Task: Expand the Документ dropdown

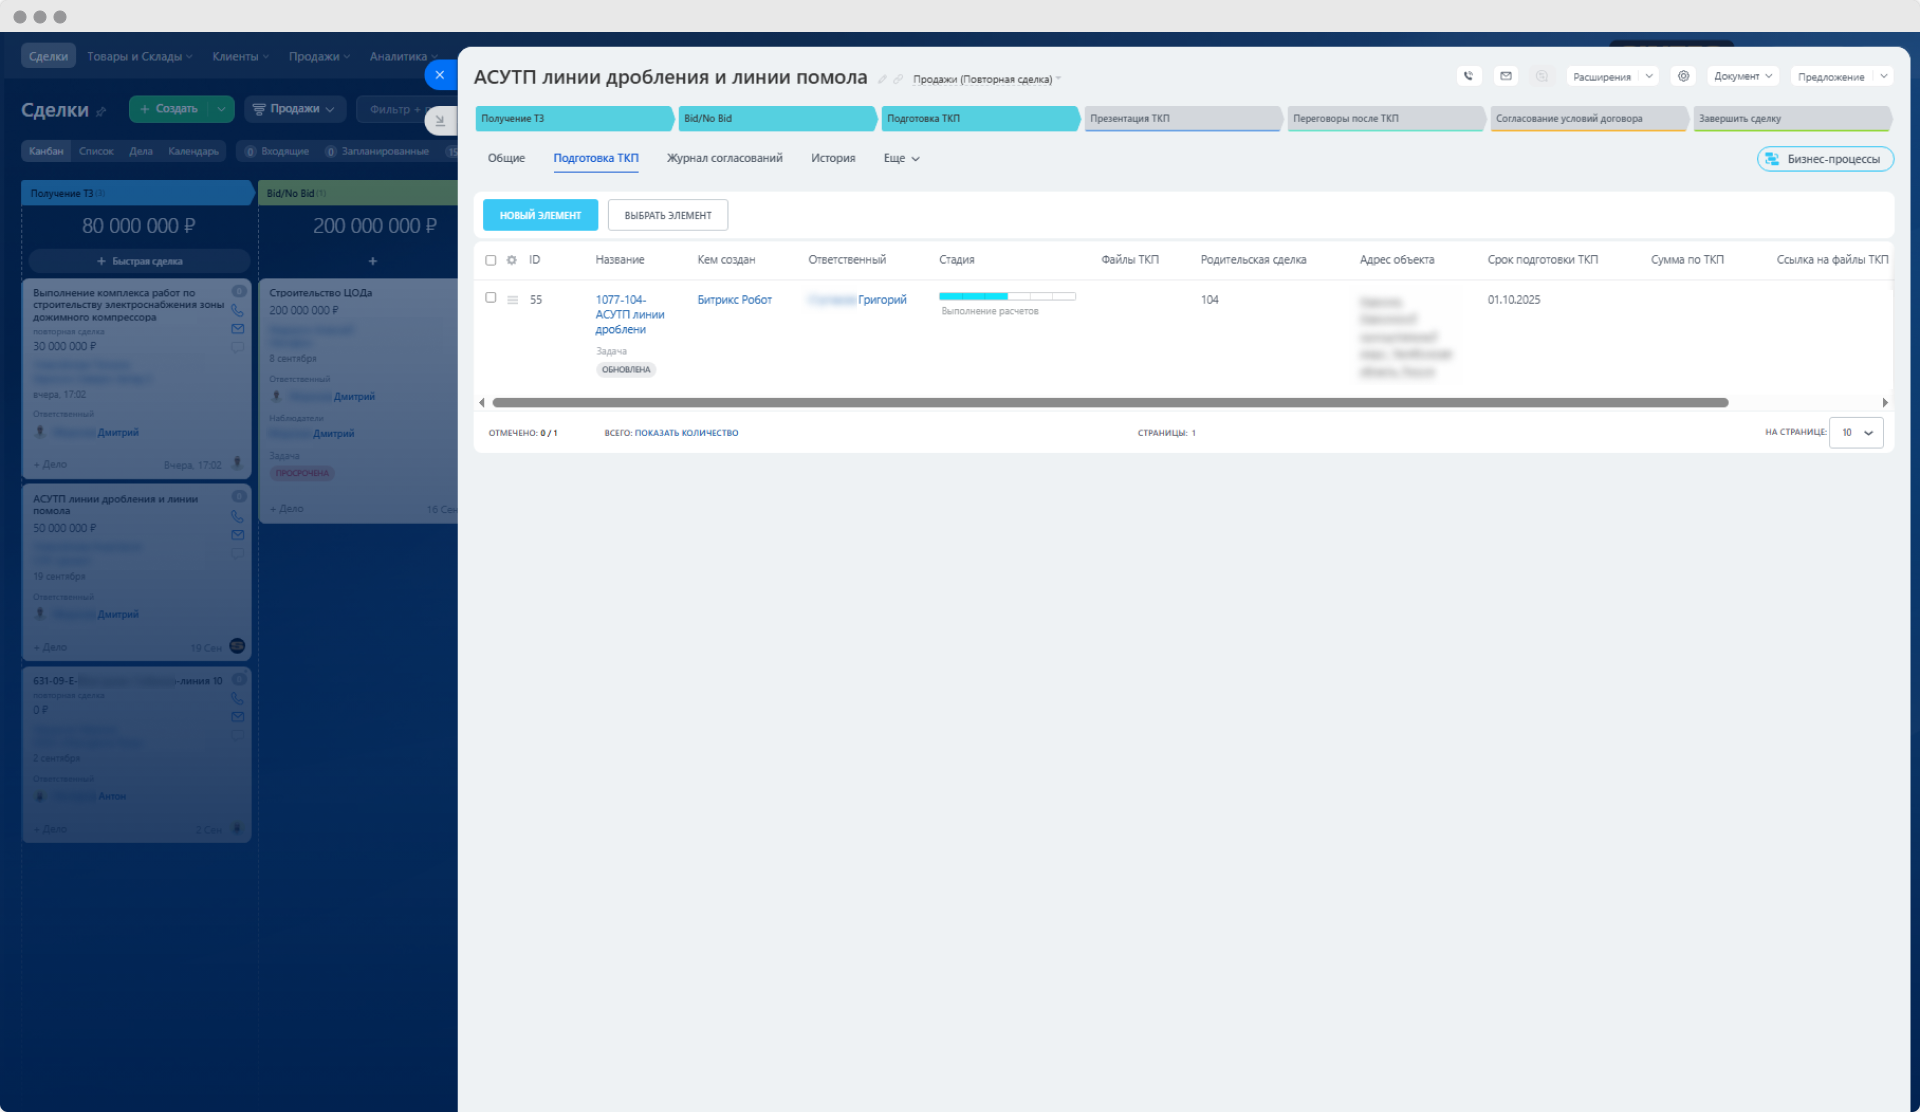Action: pos(1743,76)
